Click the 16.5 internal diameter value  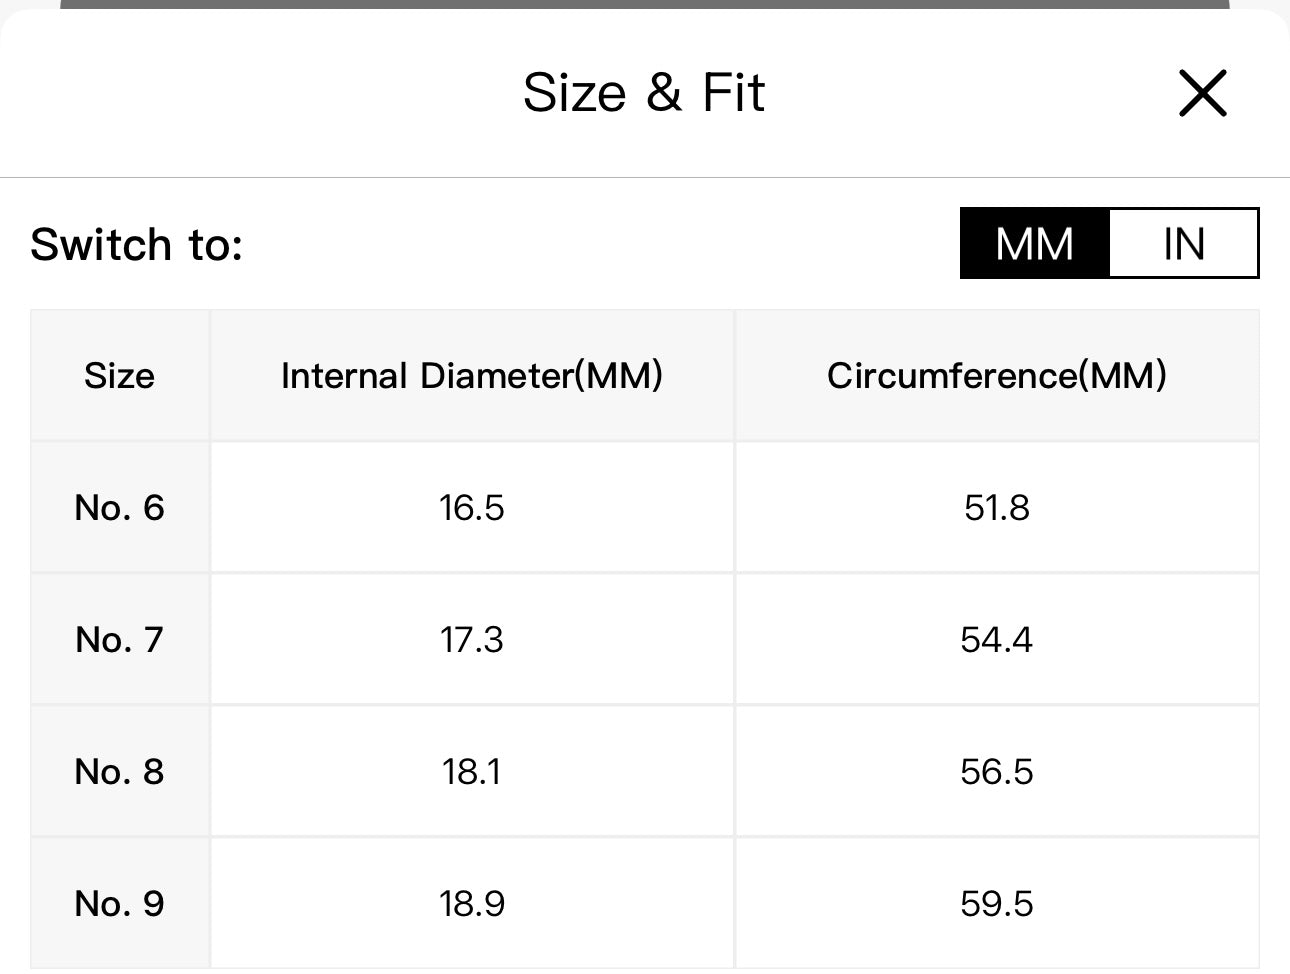(x=472, y=508)
